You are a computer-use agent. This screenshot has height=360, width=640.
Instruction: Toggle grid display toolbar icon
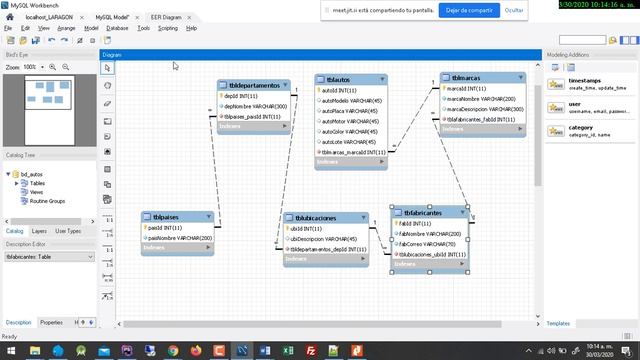tap(80, 40)
